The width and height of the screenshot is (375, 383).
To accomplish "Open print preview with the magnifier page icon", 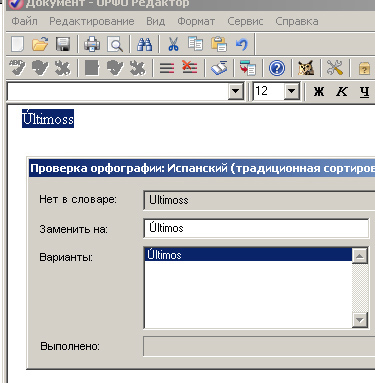I will tap(115, 44).
